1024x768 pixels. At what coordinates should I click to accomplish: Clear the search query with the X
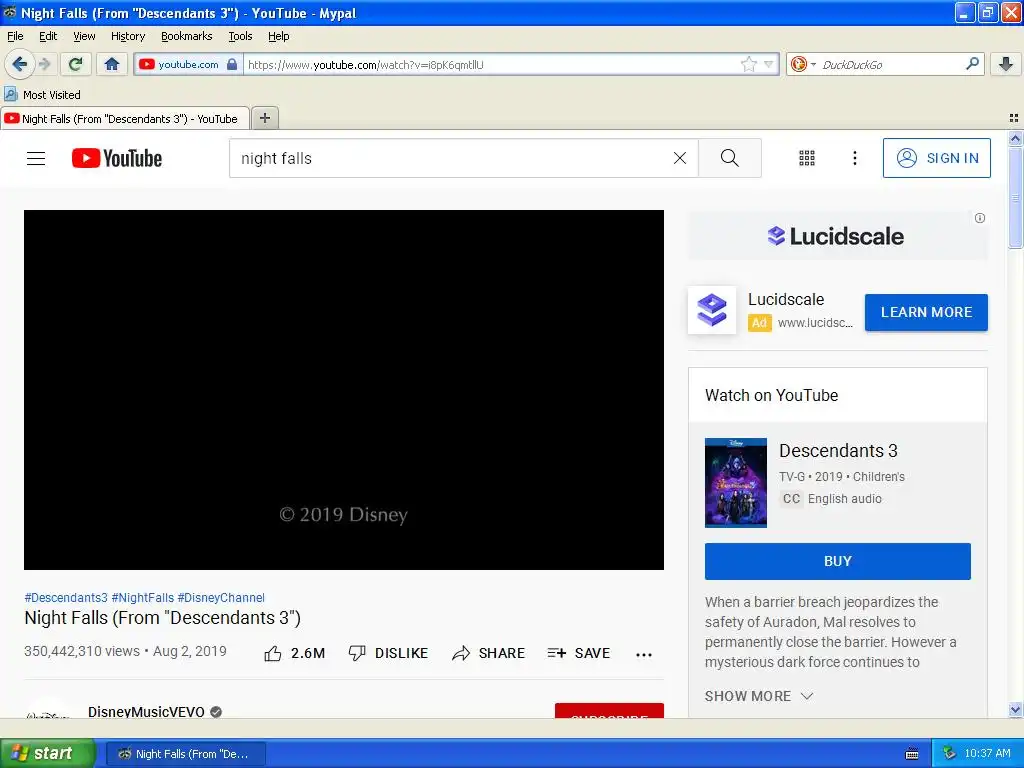click(680, 158)
